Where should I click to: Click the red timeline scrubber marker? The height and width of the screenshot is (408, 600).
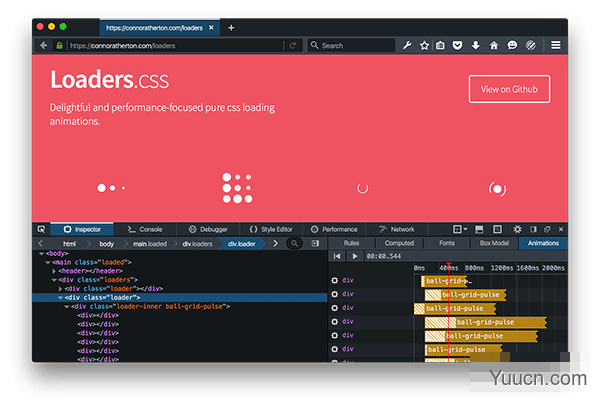pyautogui.click(x=448, y=265)
